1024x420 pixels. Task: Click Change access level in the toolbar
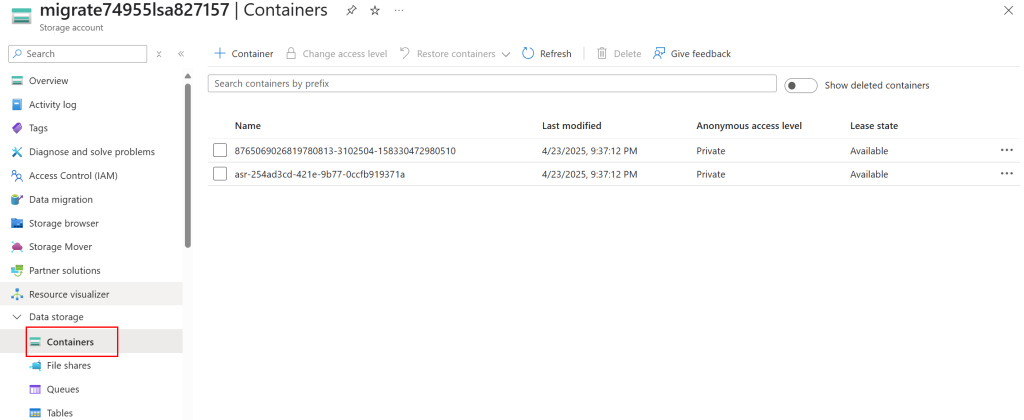click(x=337, y=54)
